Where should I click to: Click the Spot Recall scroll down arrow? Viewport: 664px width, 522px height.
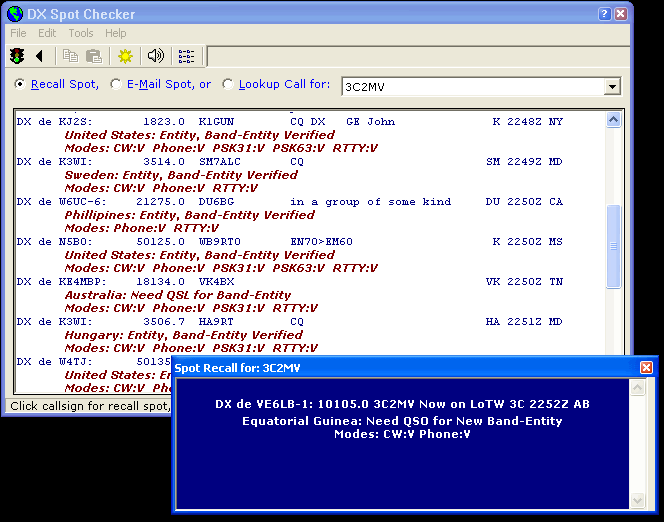(637, 500)
